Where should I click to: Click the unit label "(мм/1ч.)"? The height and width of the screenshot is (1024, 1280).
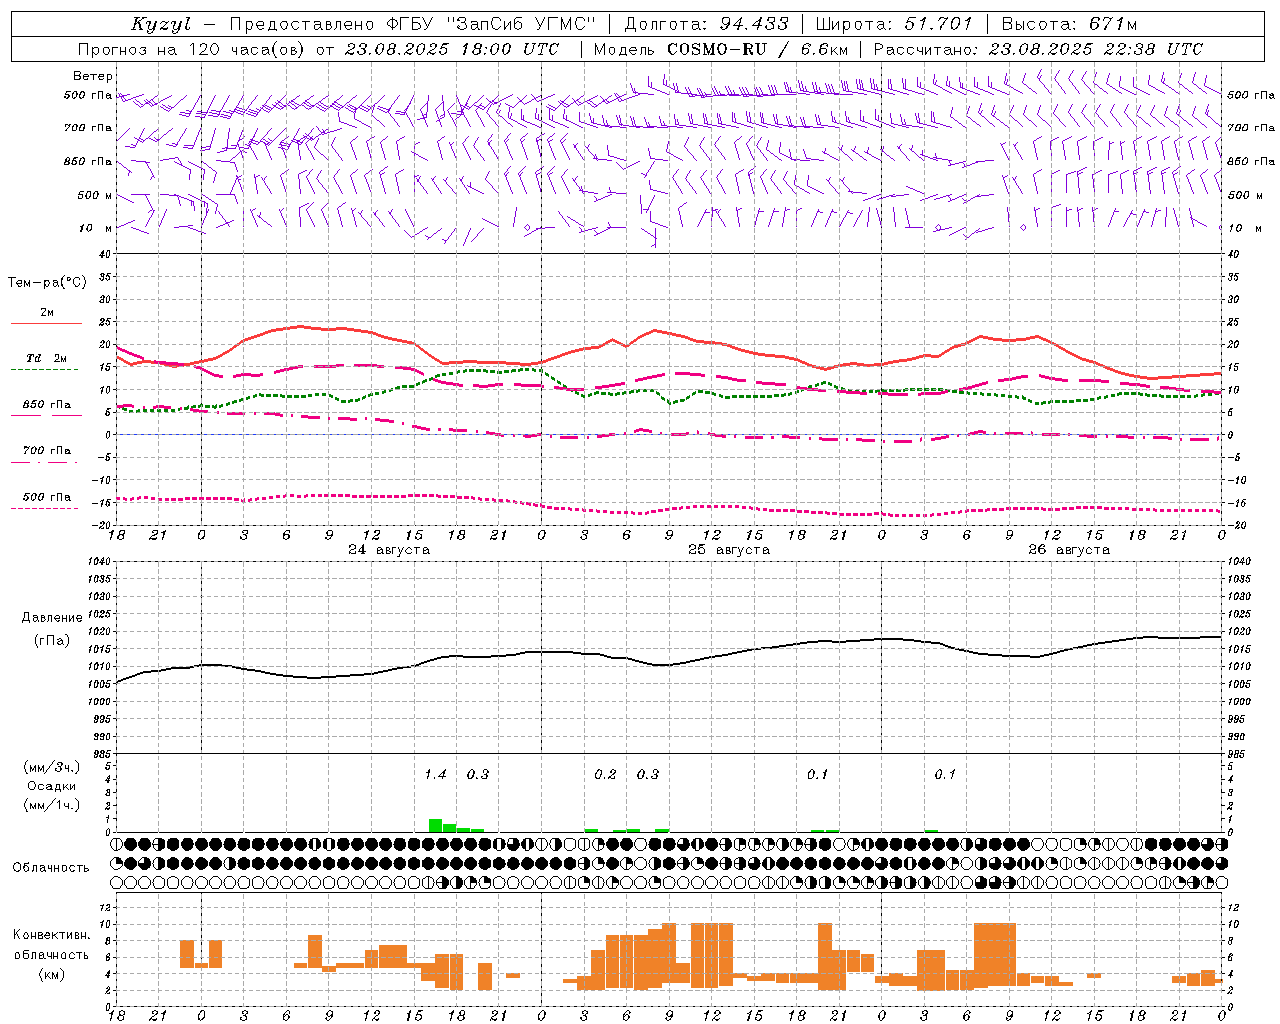52,805
